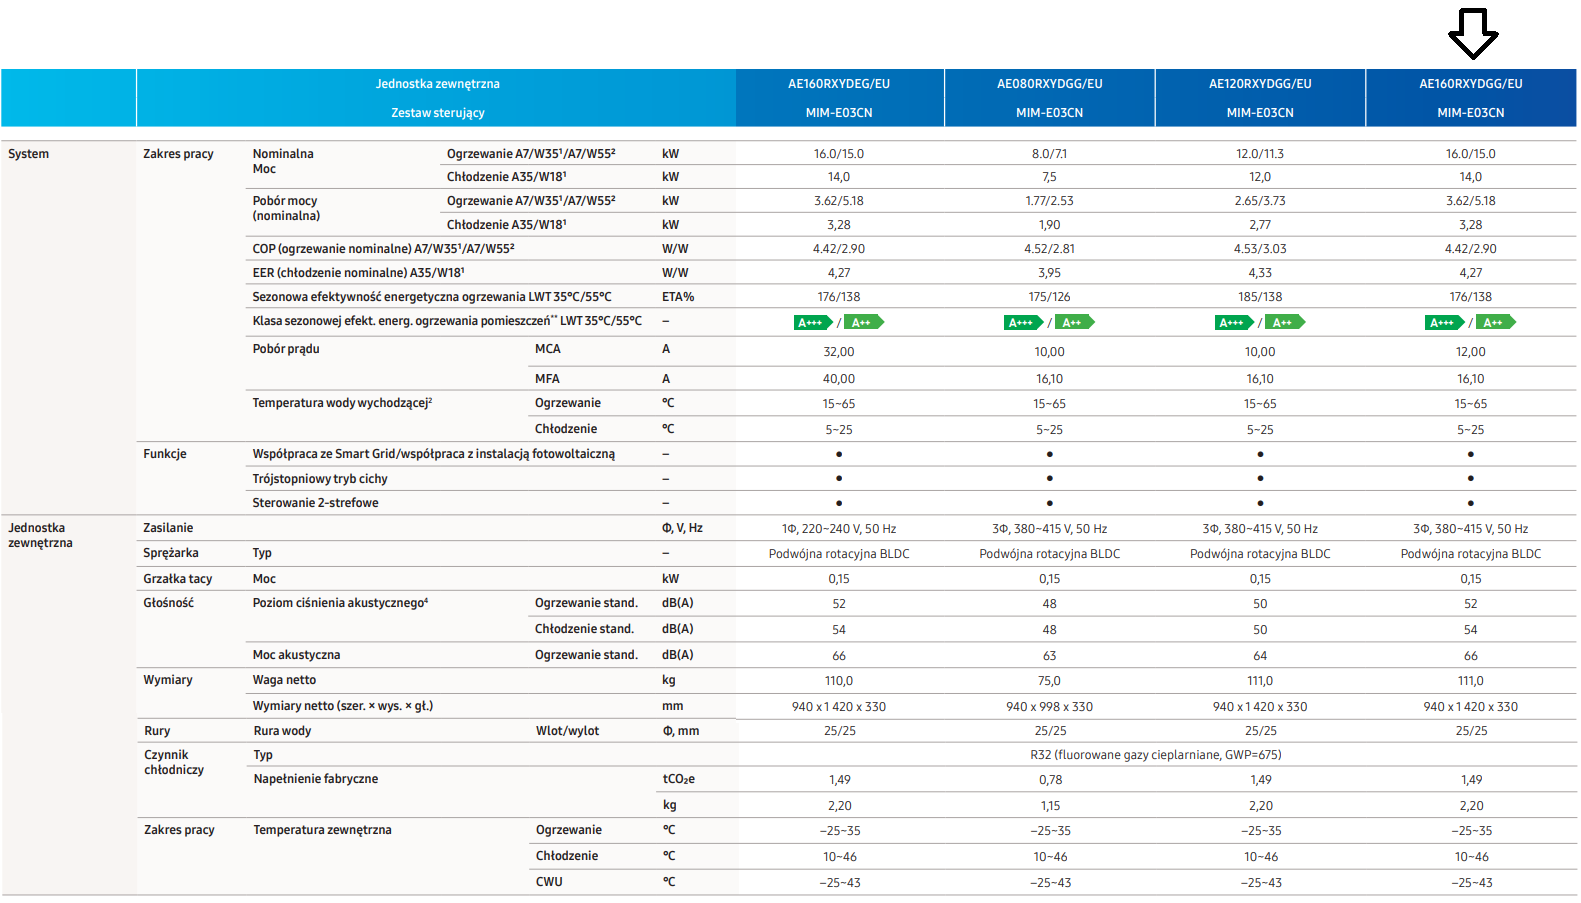Click the A+++ energy badge for AE160RXYDEG/EU
Screen dimensions: 1581x903
(x=813, y=322)
